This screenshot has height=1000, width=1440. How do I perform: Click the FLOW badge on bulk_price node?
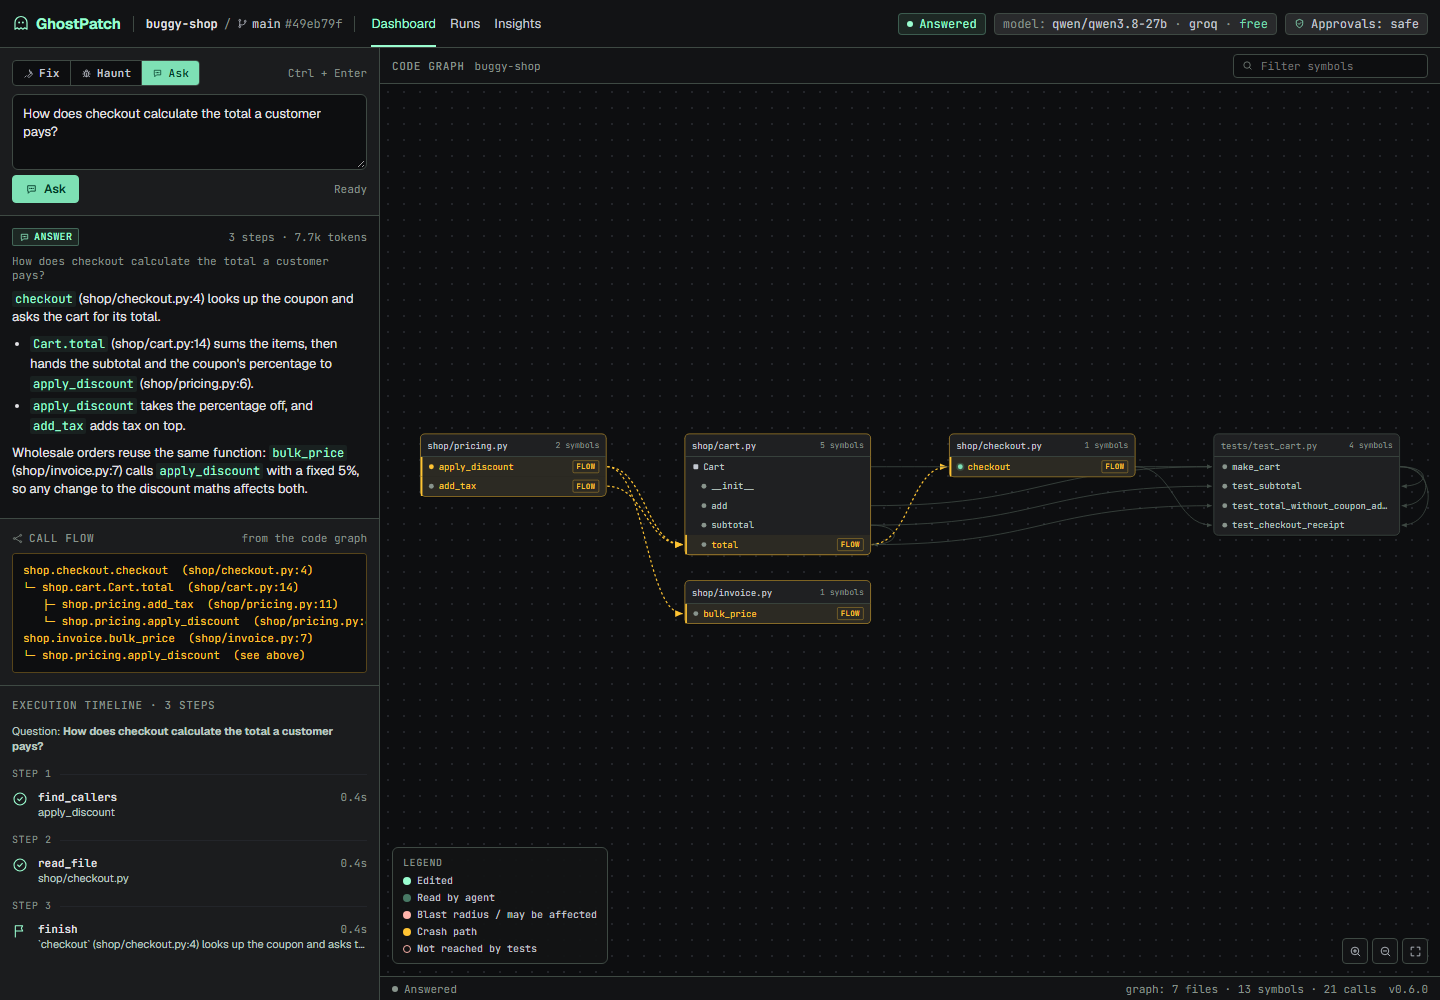point(850,614)
